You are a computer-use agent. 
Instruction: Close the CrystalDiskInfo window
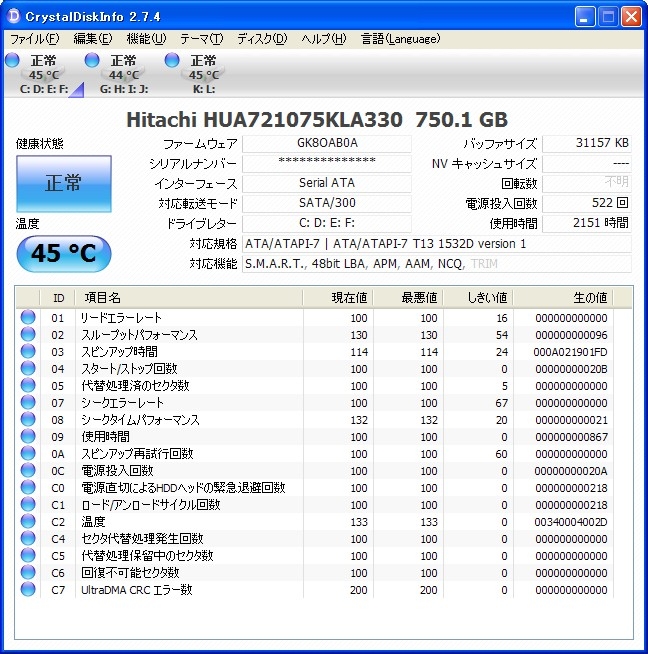pyautogui.click(x=631, y=17)
